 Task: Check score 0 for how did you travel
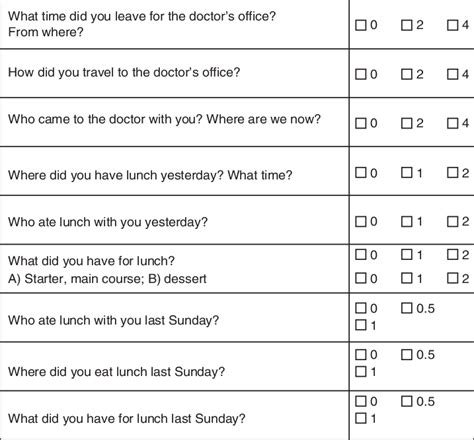[x=361, y=74]
